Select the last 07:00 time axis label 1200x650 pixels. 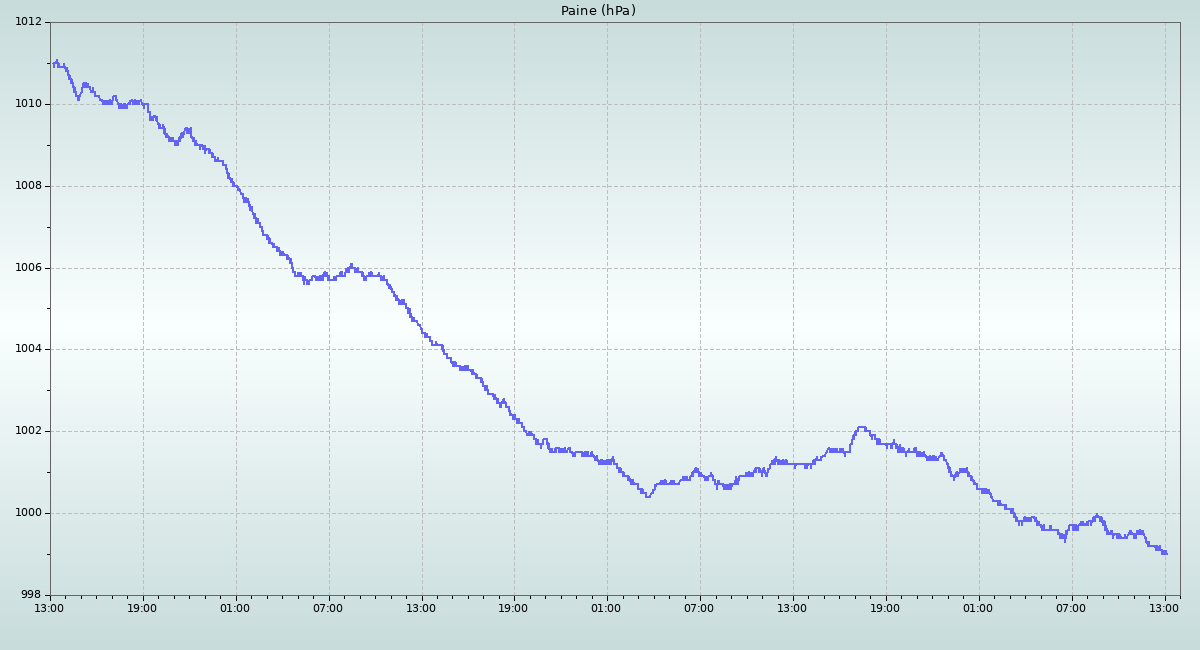[1071, 608]
